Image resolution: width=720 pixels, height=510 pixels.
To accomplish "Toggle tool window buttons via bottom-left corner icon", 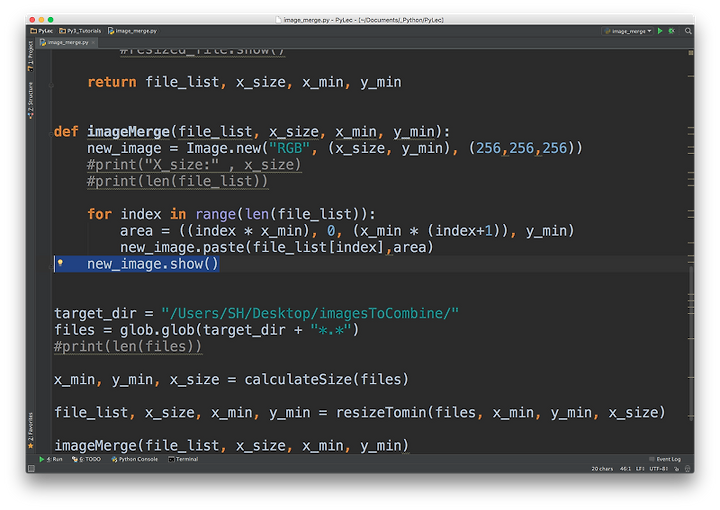I will click(x=31, y=469).
